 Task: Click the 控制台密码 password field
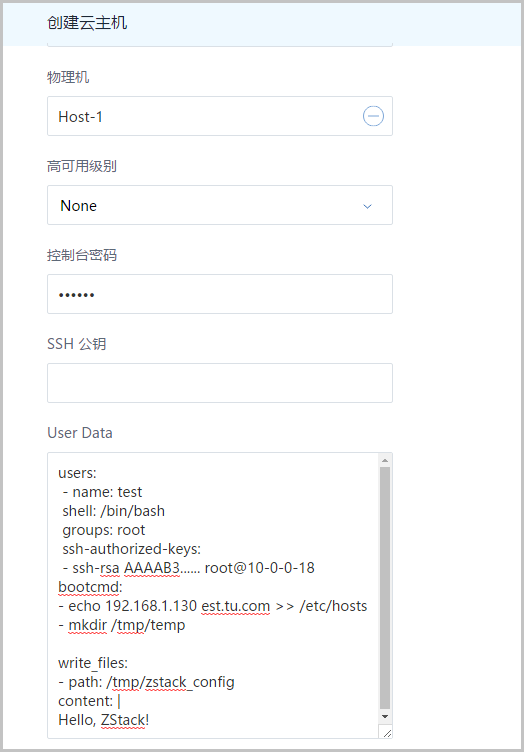pyautogui.click(x=220, y=294)
